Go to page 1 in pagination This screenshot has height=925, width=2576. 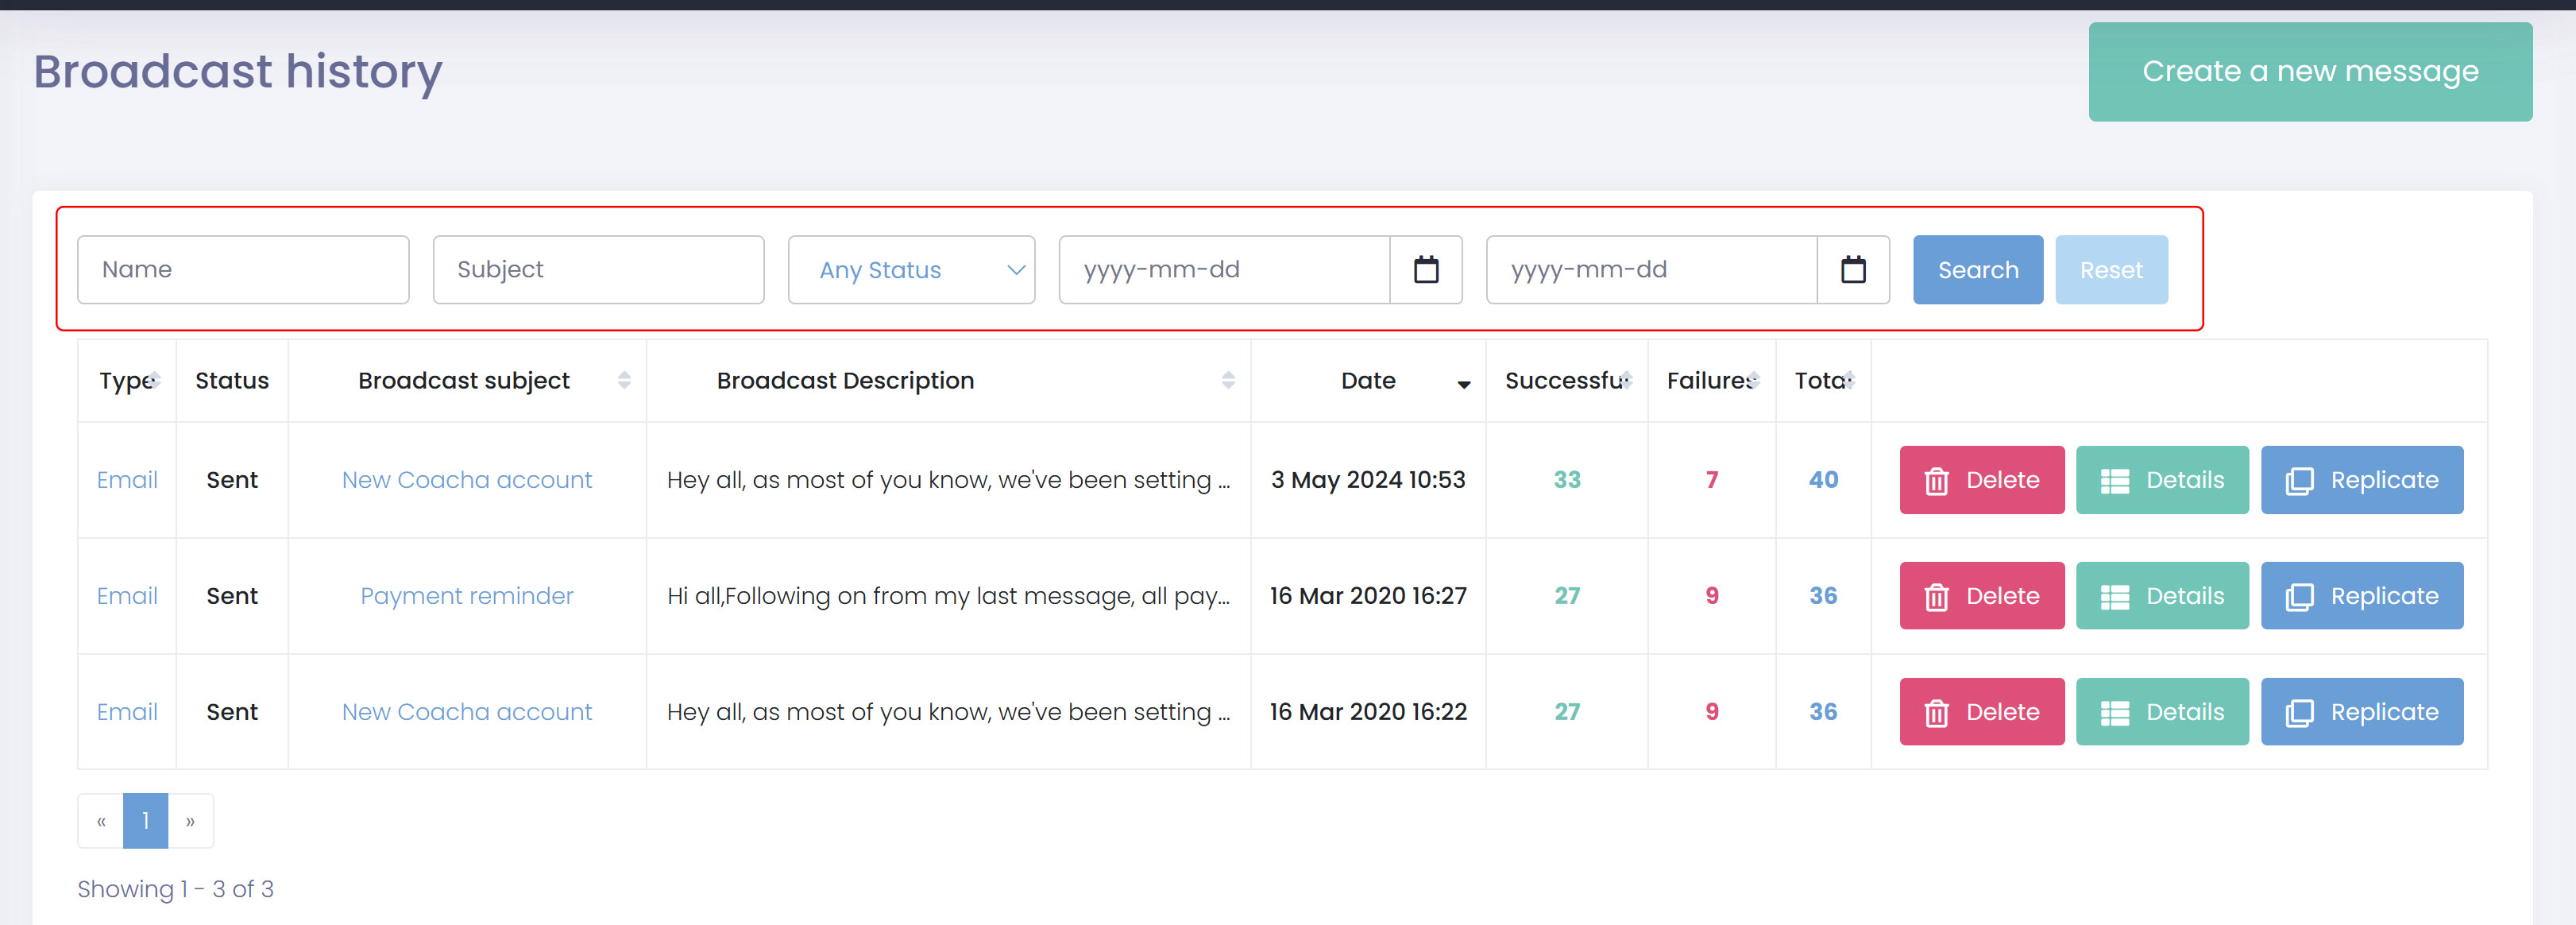pyautogui.click(x=145, y=821)
